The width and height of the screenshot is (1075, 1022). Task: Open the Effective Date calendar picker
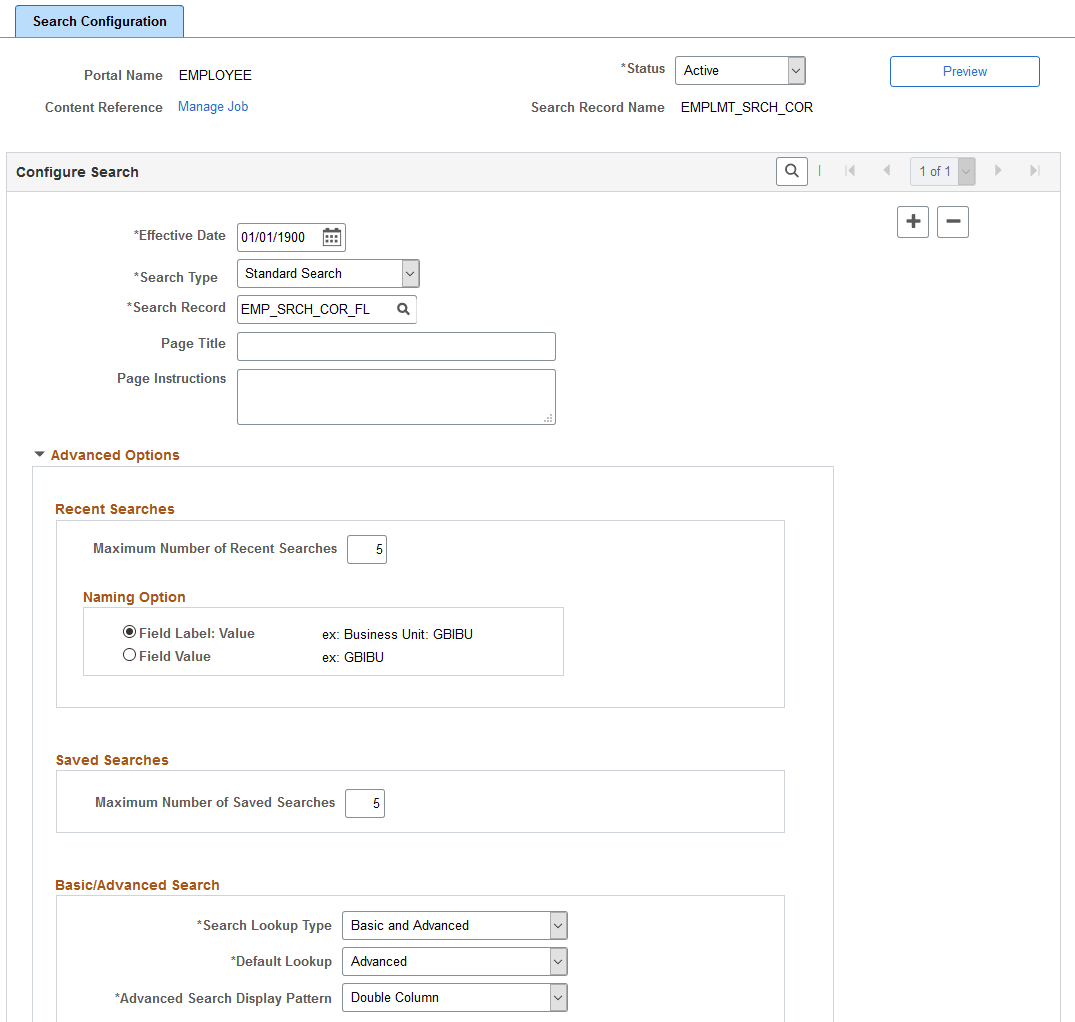331,237
